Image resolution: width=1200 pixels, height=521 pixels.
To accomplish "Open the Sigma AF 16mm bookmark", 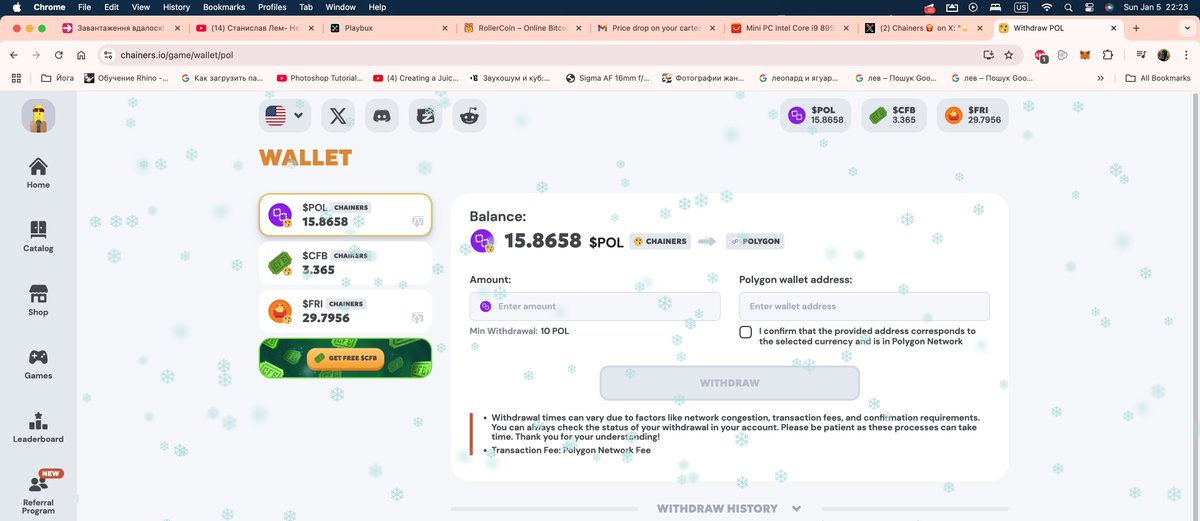I will [607, 77].
